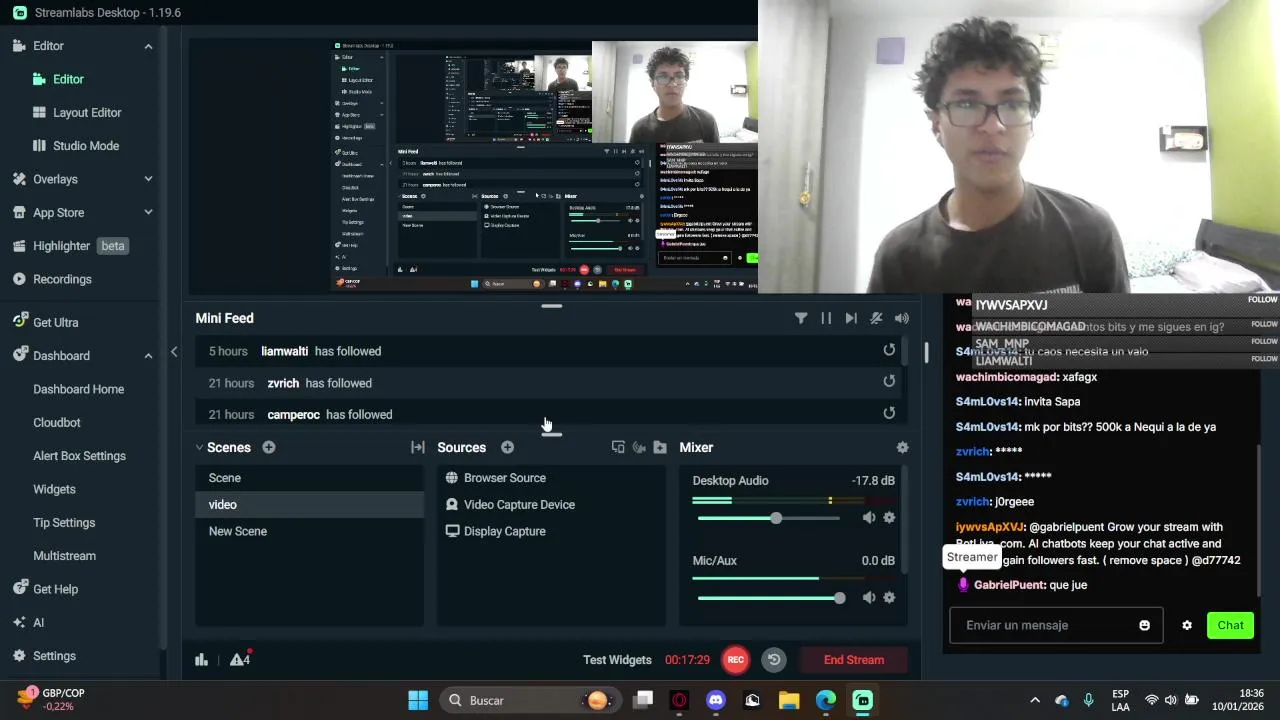Click the replay buffer button
The height and width of the screenshot is (720, 1280).
pos(774,659)
